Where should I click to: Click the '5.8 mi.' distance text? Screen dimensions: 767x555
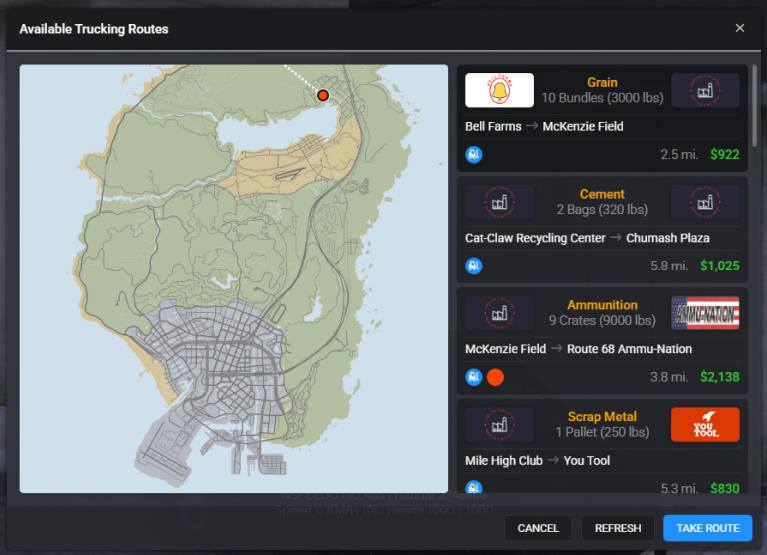tap(669, 266)
